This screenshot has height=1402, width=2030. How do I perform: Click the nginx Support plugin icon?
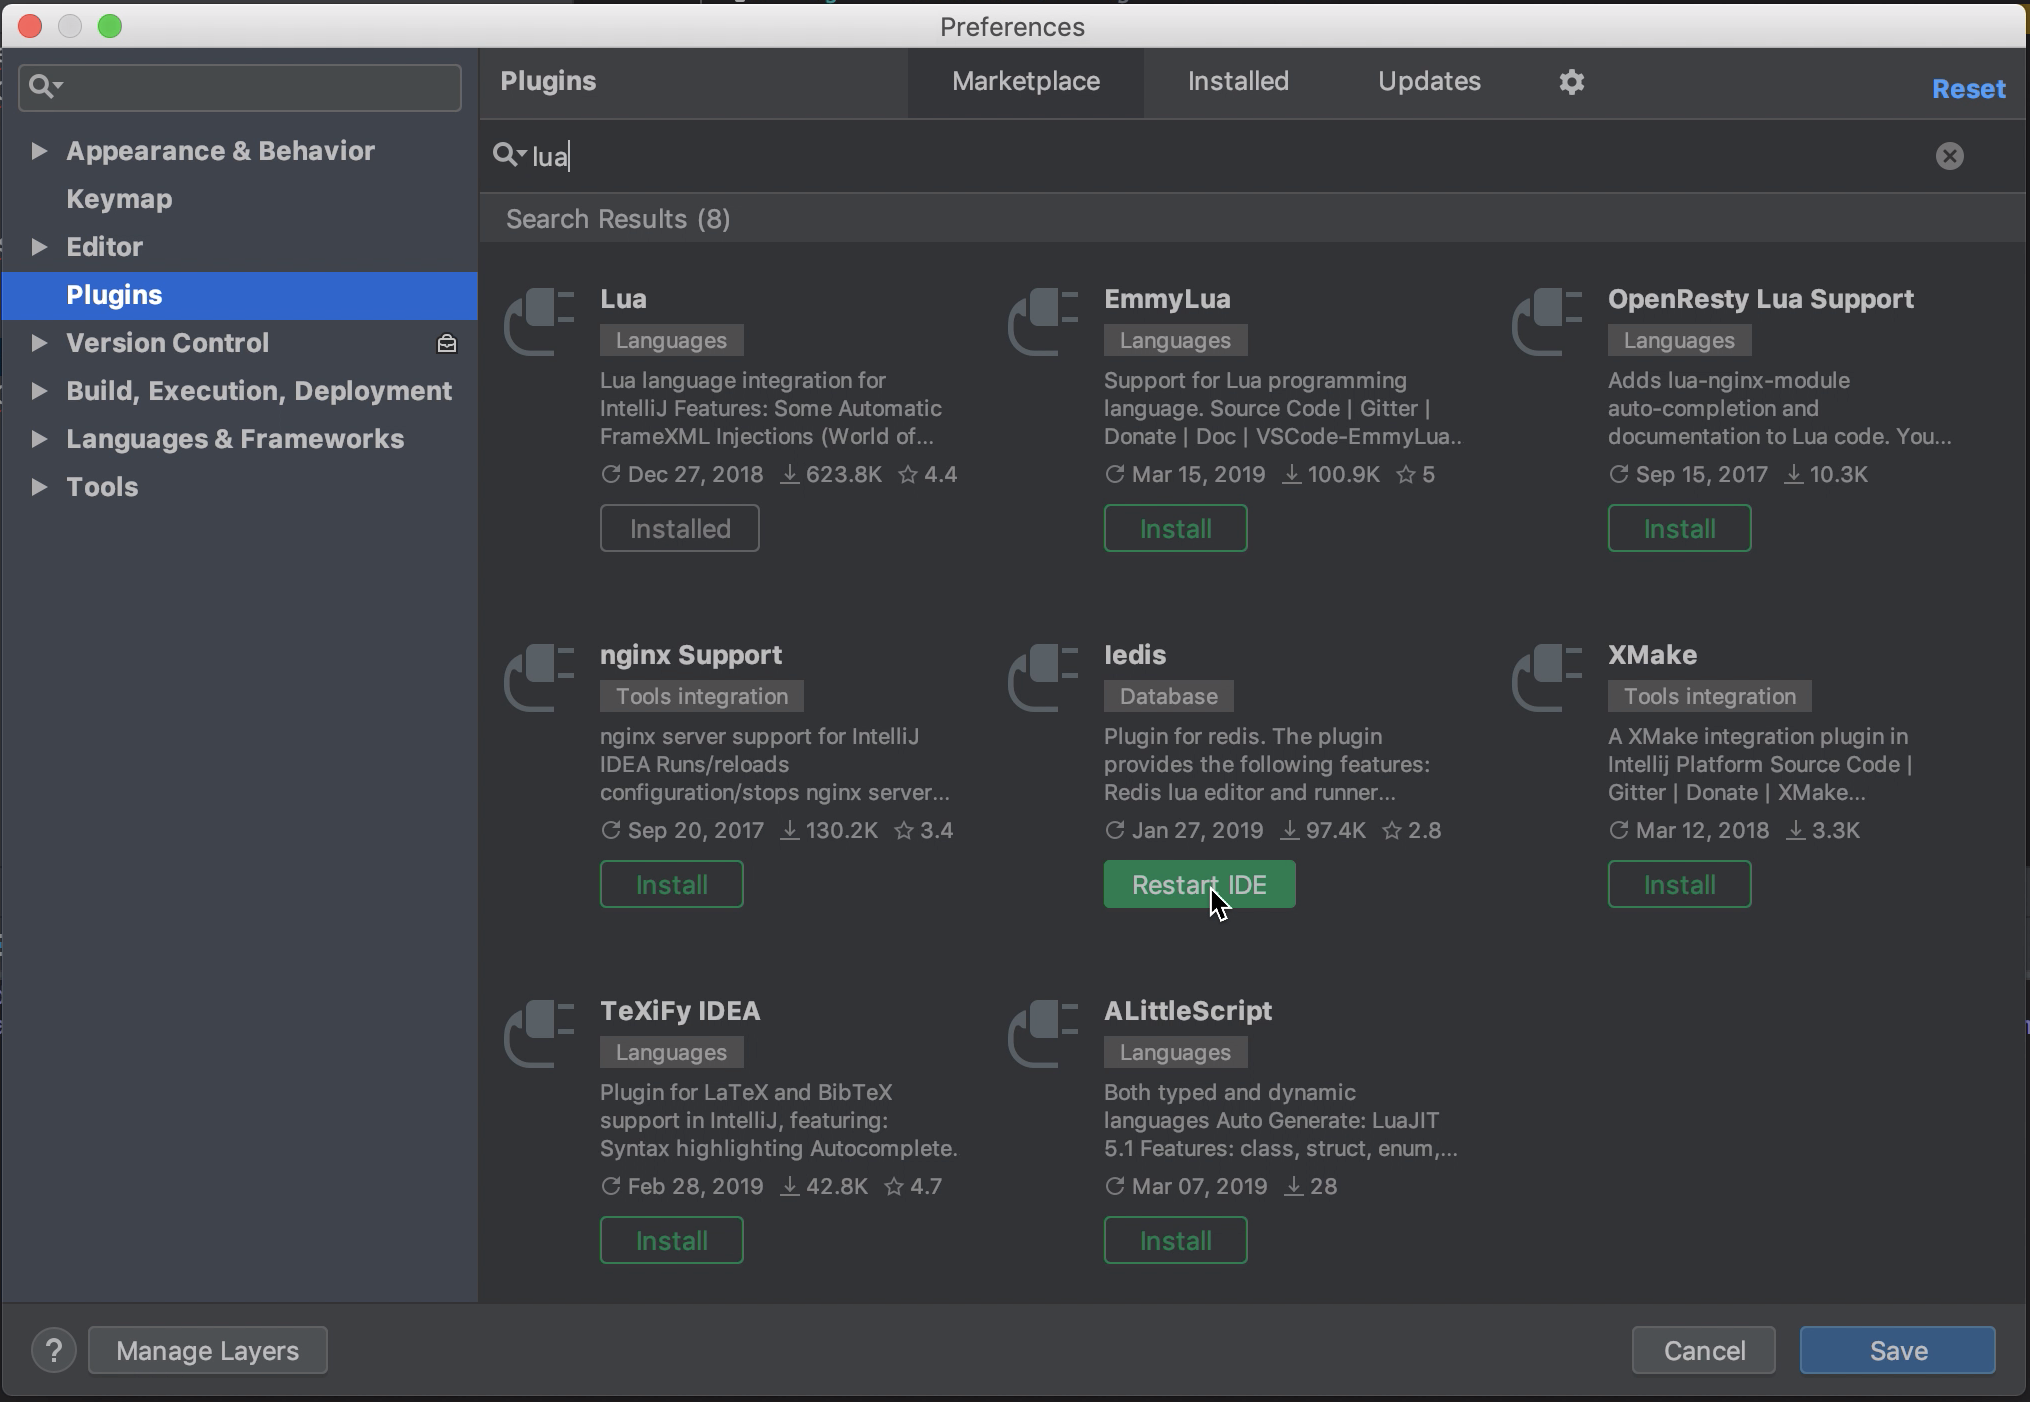pyautogui.click(x=540, y=678)
